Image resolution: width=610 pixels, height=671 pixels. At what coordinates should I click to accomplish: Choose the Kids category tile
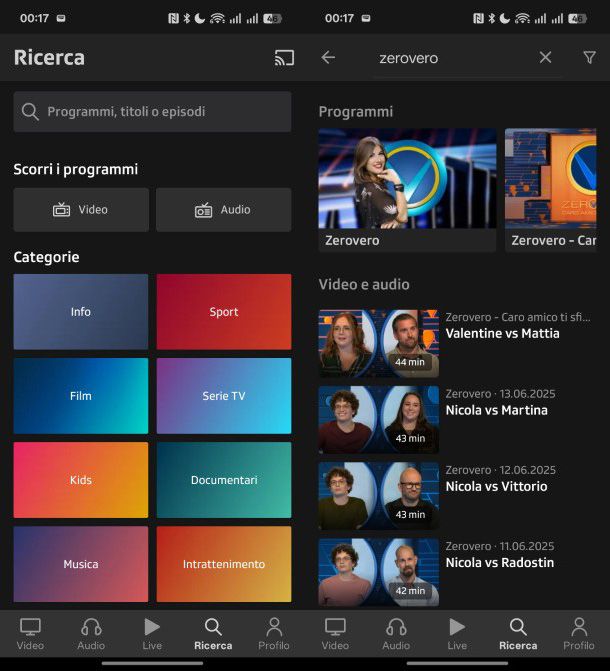pyautogui.click(x=81, y=480)
